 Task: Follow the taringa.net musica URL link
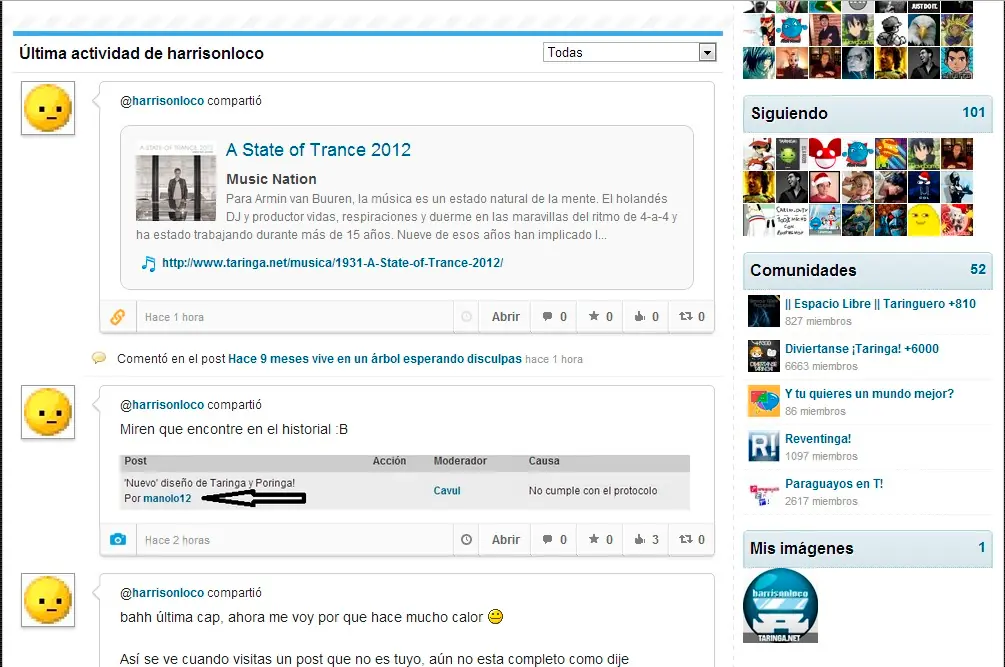coord(332,263)
